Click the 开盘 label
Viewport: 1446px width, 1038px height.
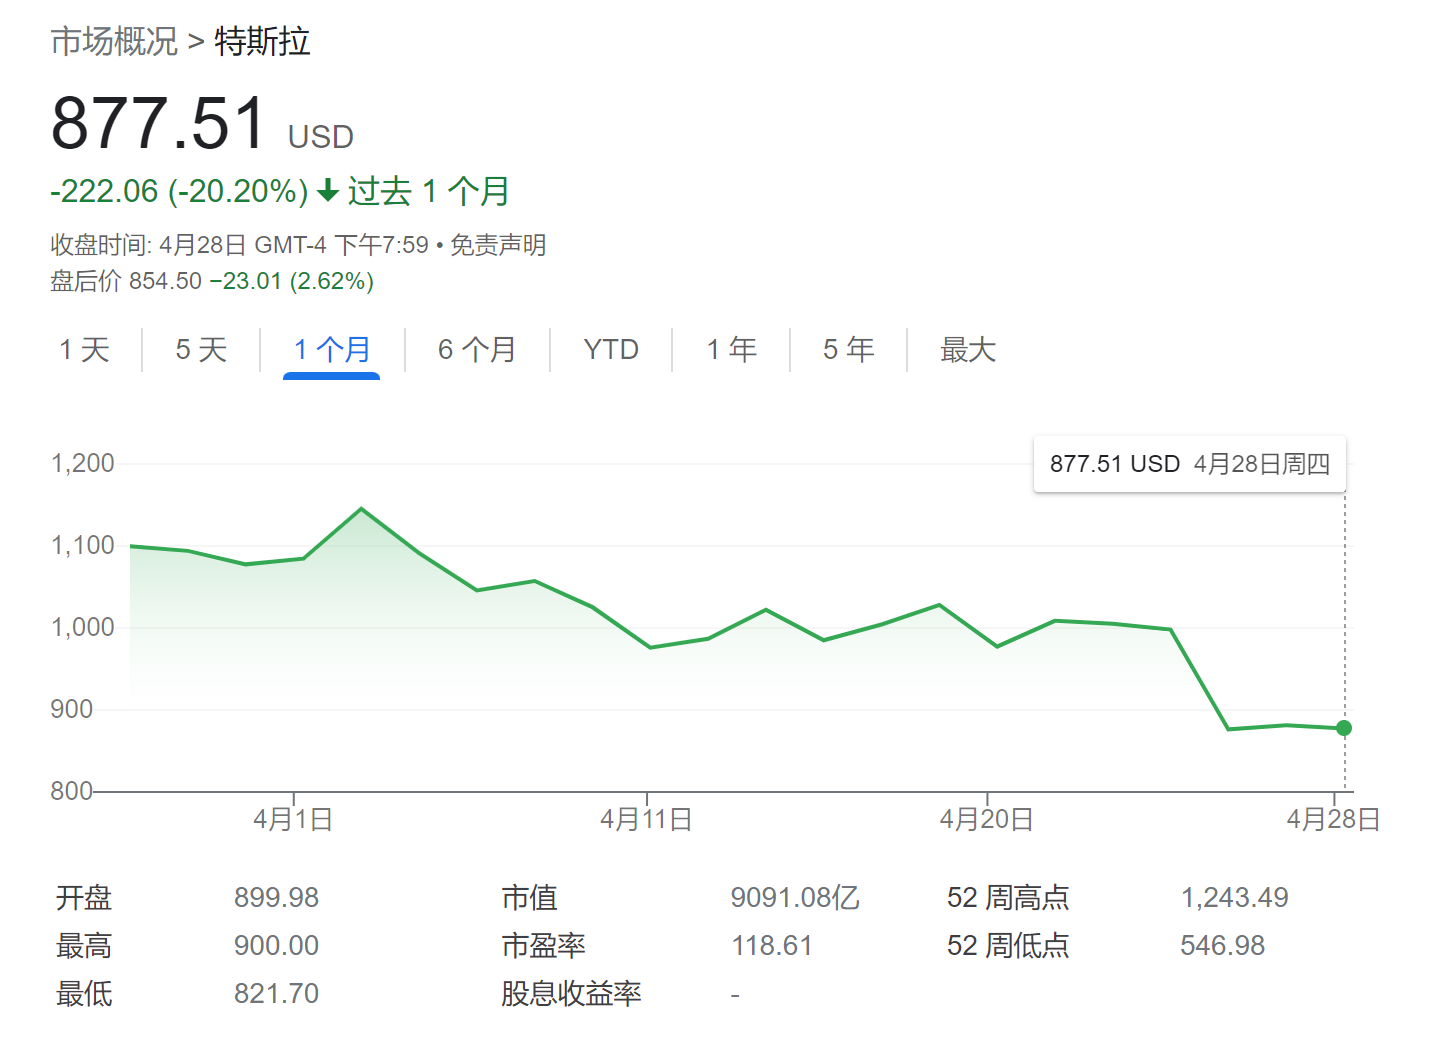click(x=84, y=898)
